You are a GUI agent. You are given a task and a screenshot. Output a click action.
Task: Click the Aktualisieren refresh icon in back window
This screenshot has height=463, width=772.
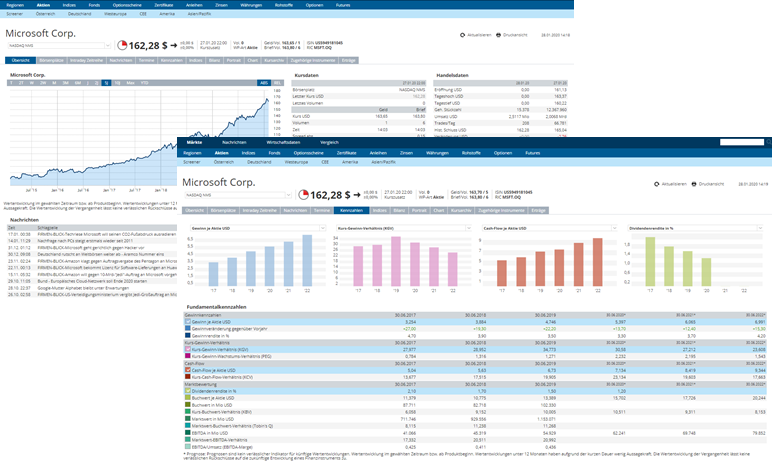pos(462,35)
